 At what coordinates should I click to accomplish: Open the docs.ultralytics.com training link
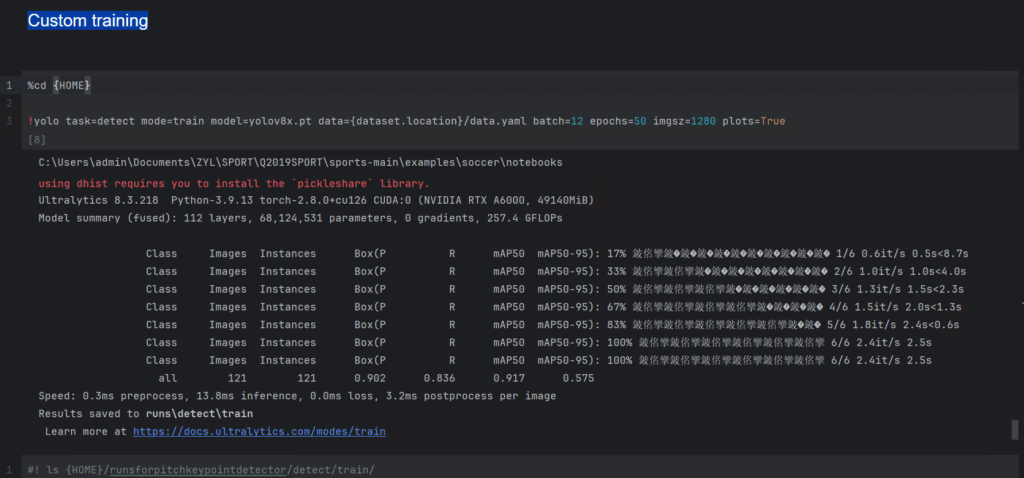(x=259, y=432)
